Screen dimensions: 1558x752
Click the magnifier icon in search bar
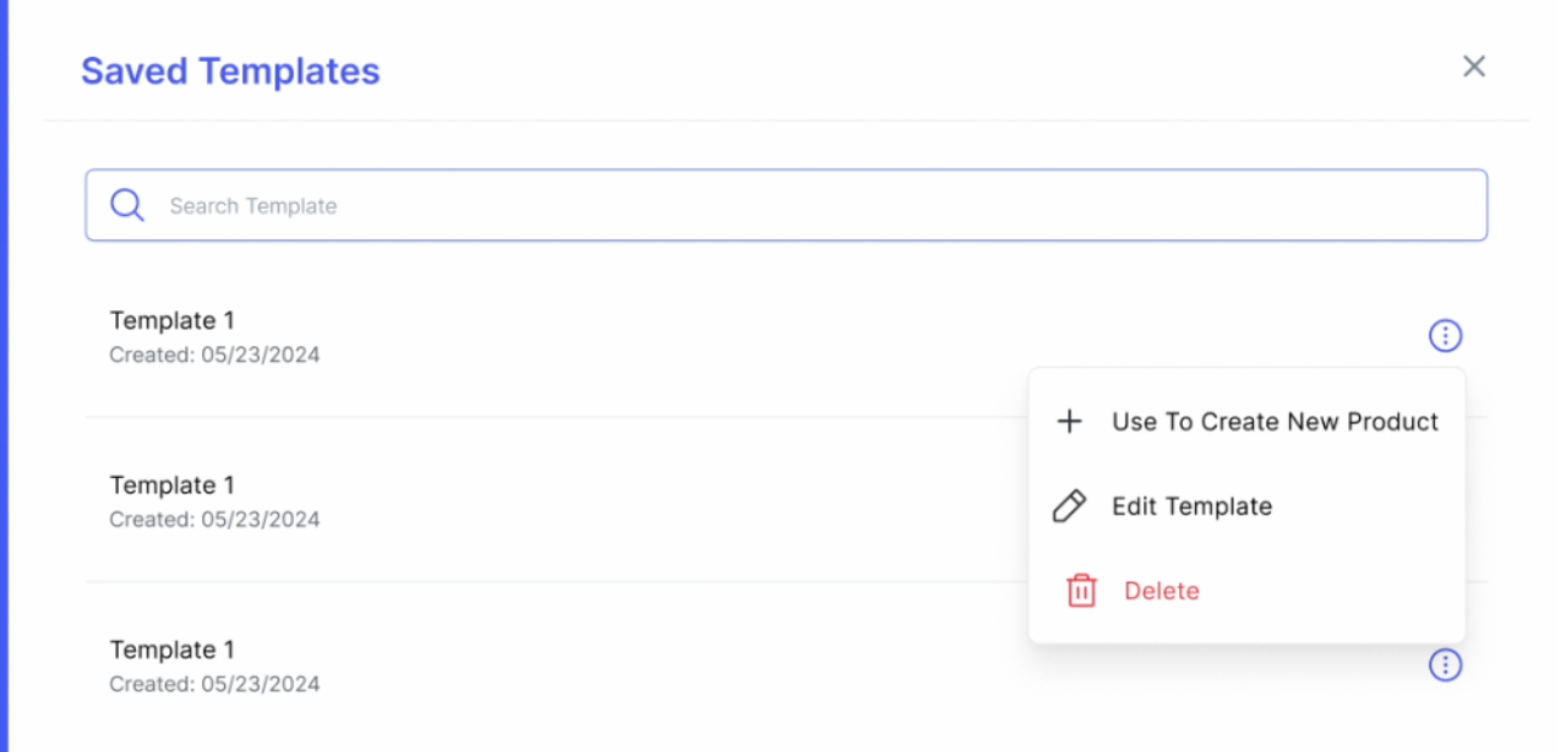tap(127, 205)
